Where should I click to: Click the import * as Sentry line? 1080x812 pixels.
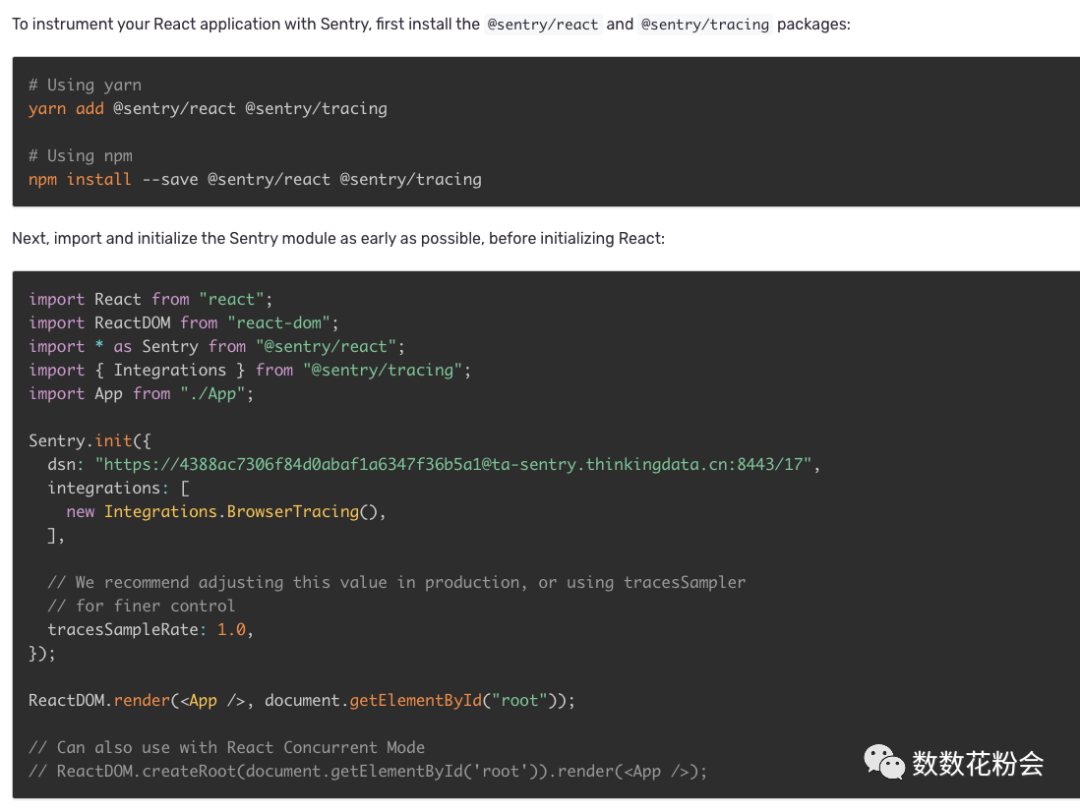[216, 346]
